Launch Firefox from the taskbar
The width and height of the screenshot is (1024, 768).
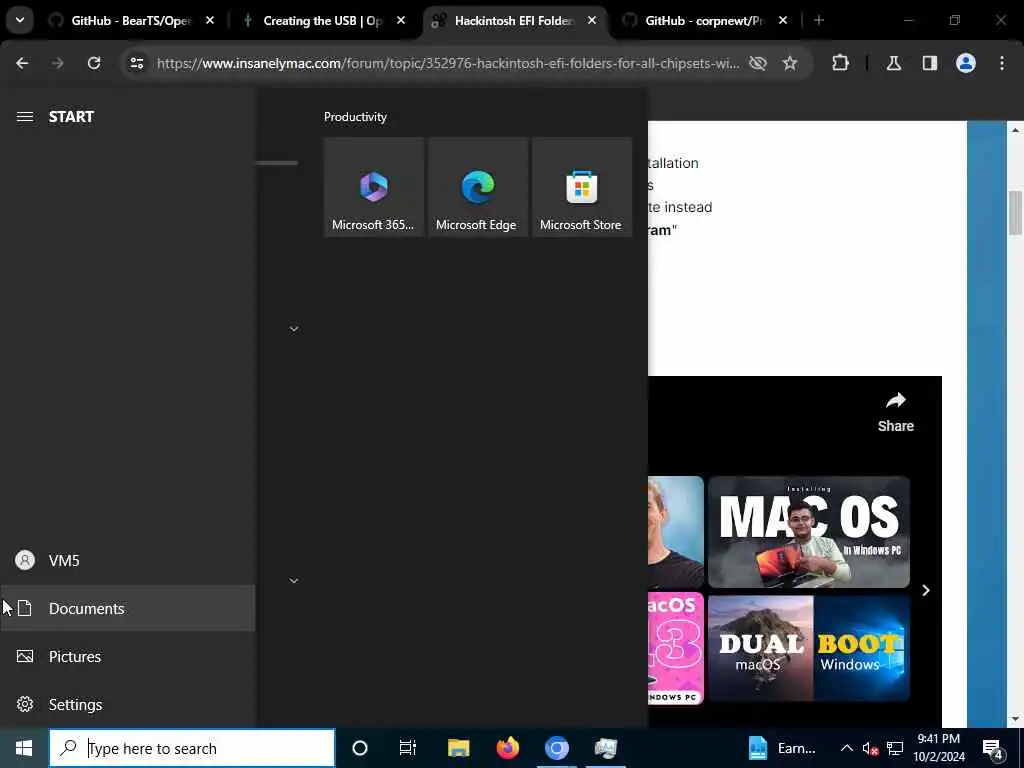tap(507, 748)
